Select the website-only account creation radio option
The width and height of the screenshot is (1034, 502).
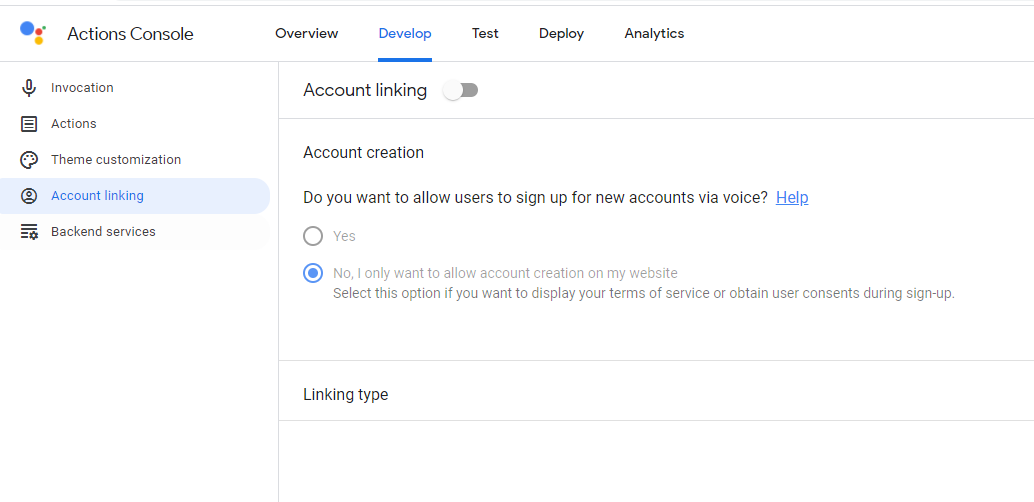(313, 273)
